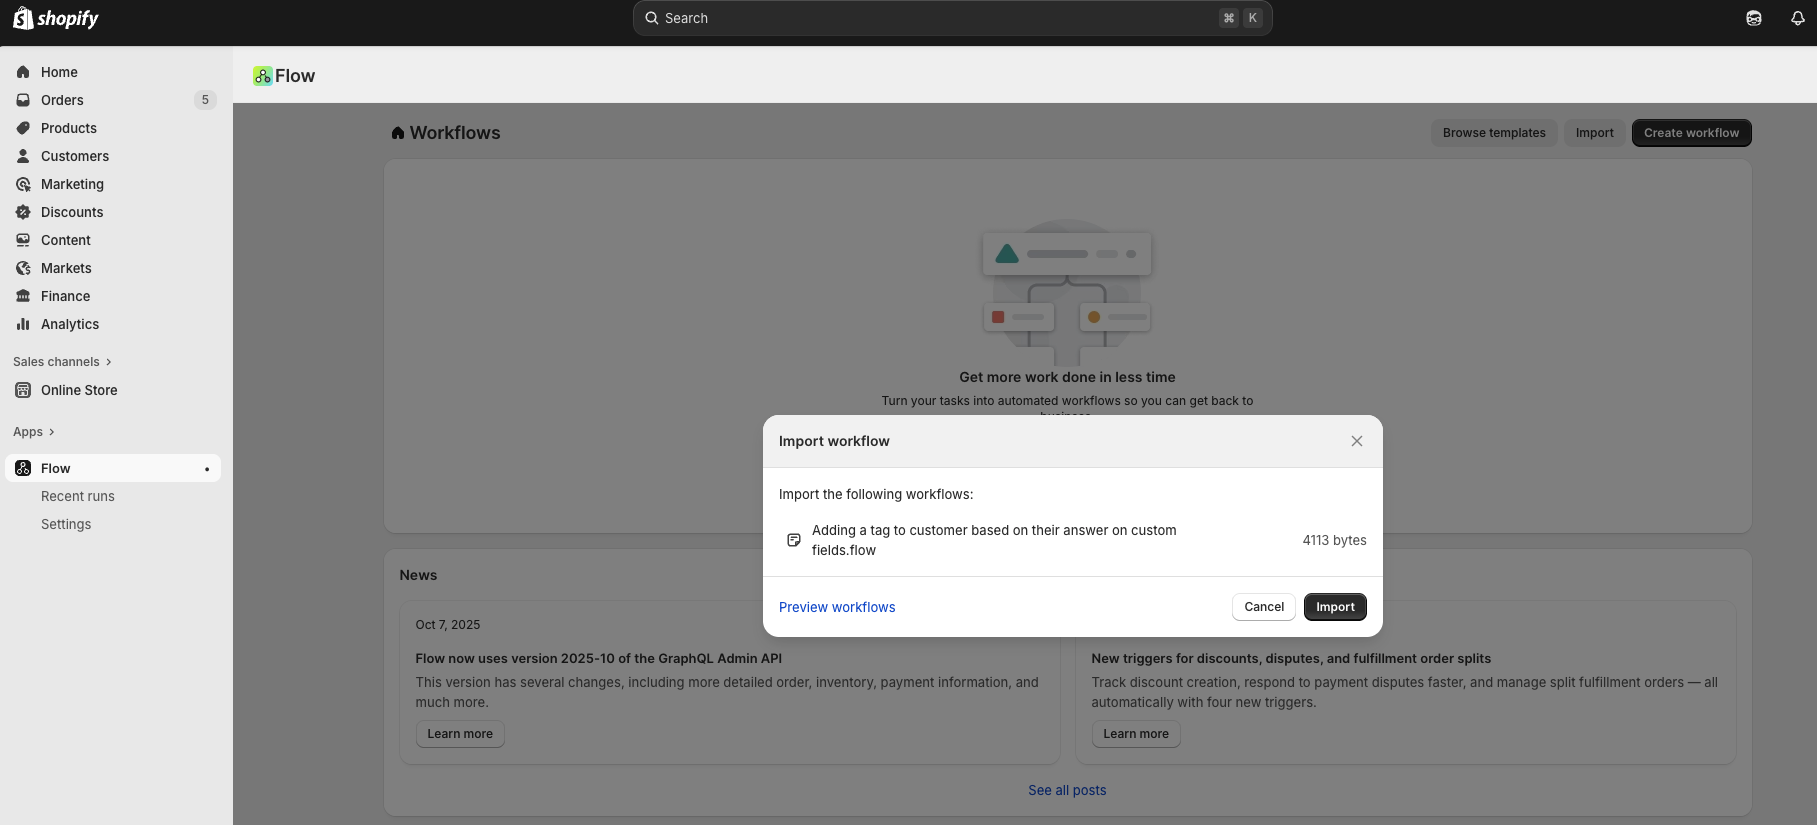Viewport: 1817px width, 825px height.
Task: Open the notifications bell icon
Action: click(1797, 18)
